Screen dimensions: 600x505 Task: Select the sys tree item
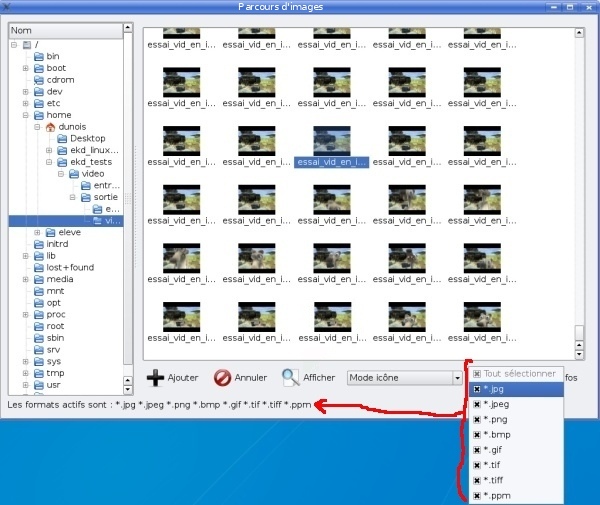tap(54, 362)
